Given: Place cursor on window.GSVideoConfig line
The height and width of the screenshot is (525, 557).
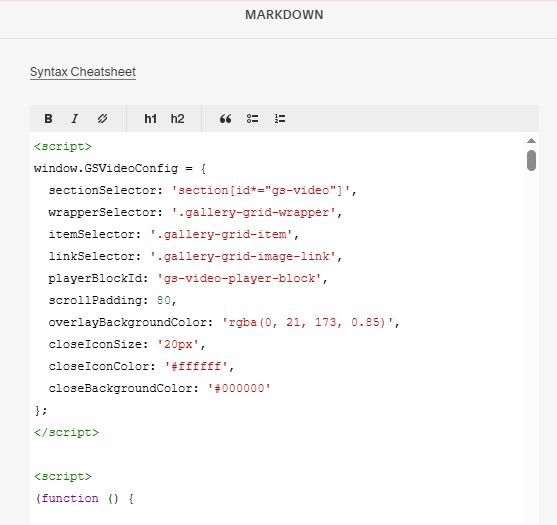Looking at the screenshot, I should pos(120,168).
